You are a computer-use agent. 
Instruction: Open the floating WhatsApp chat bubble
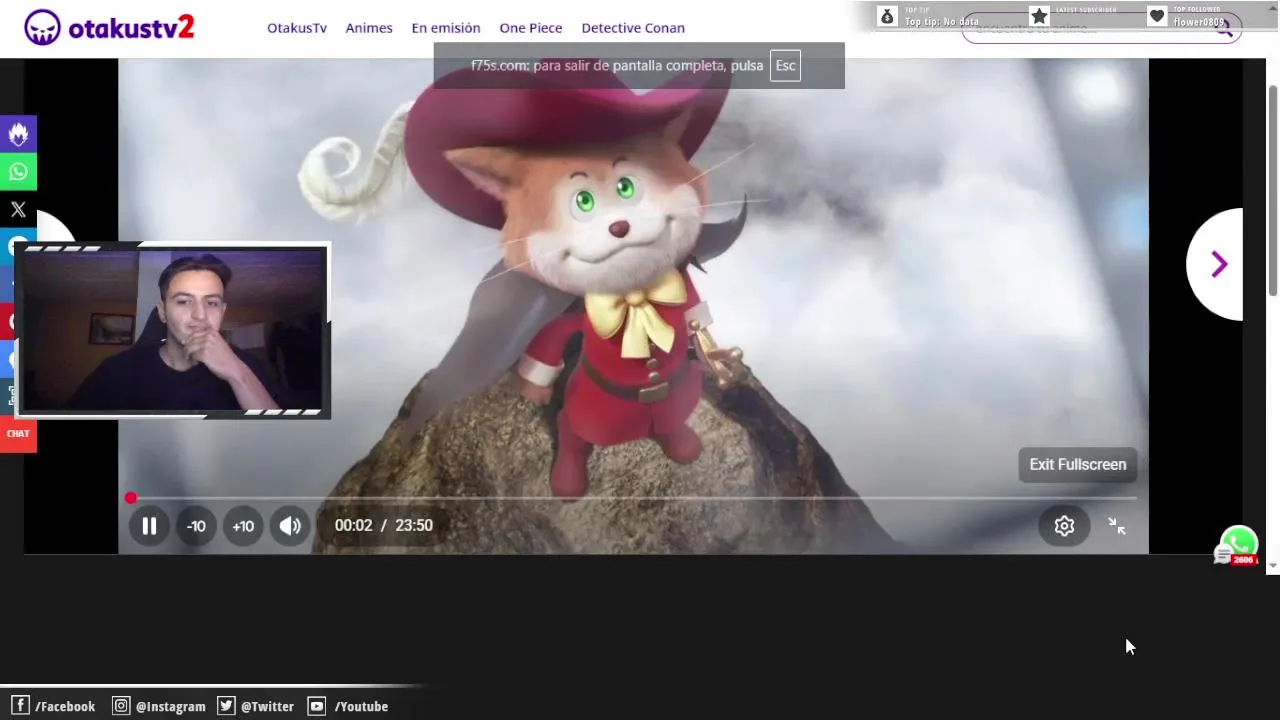click(x=1239, y=545)
